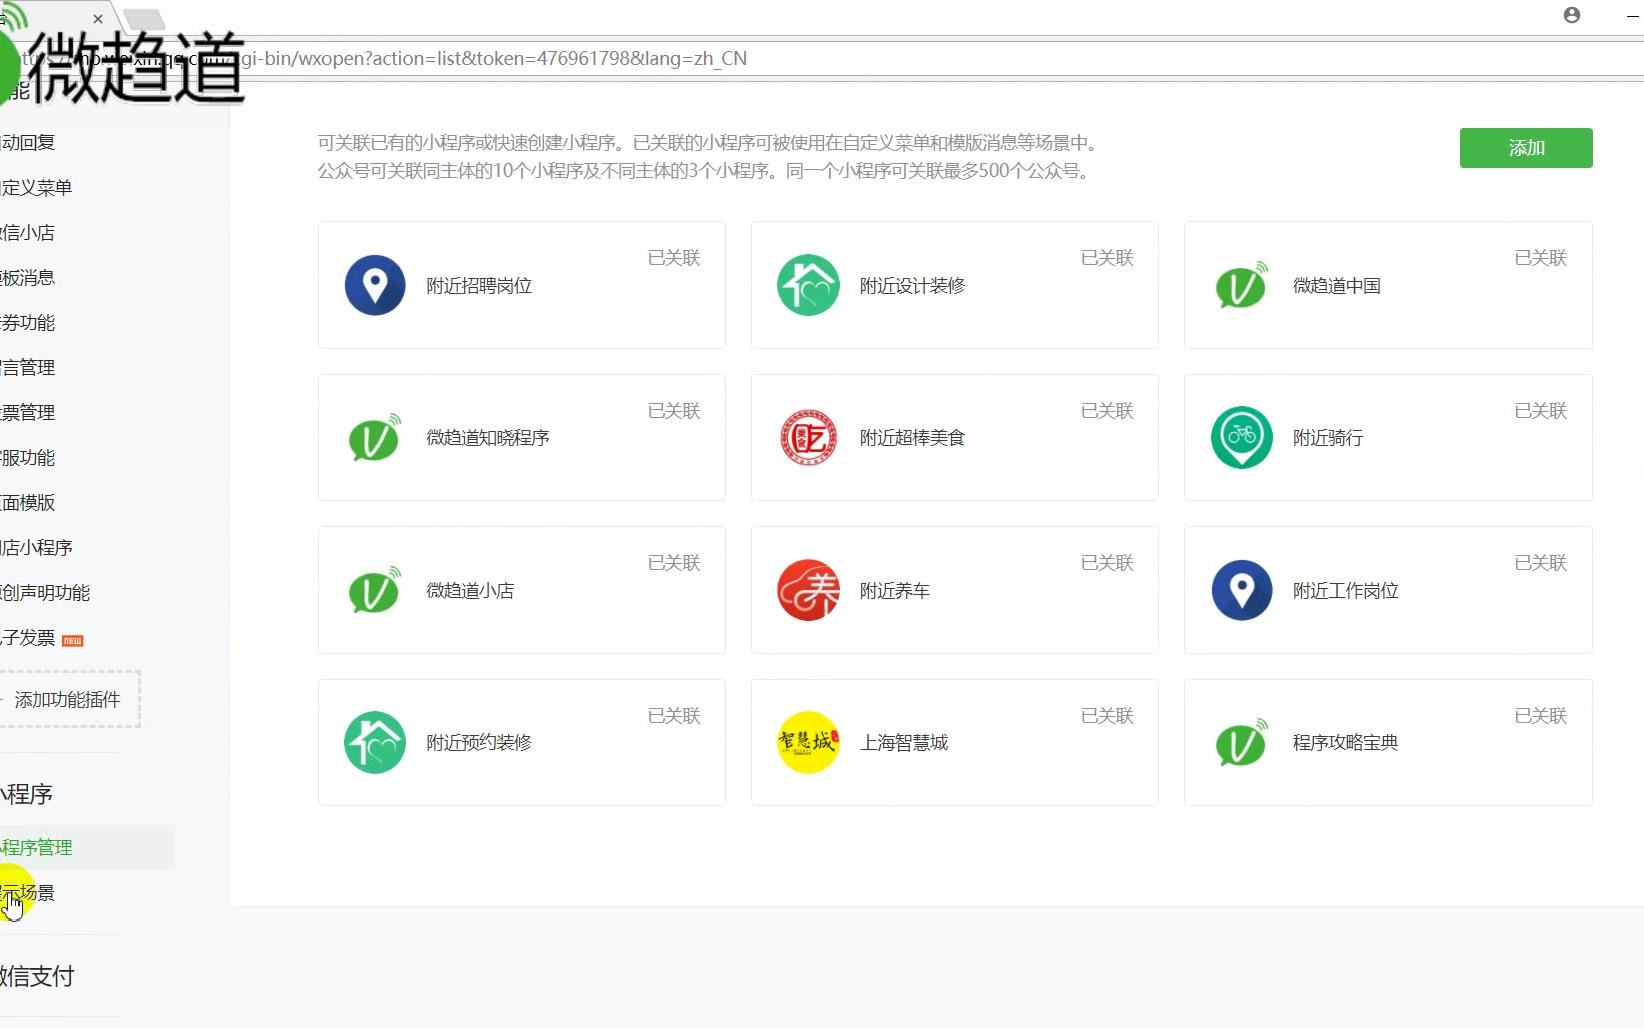This screenshot has height=1028, width=1644.
Task: Click 附近预约装修 card title
Action: (479, 742)
